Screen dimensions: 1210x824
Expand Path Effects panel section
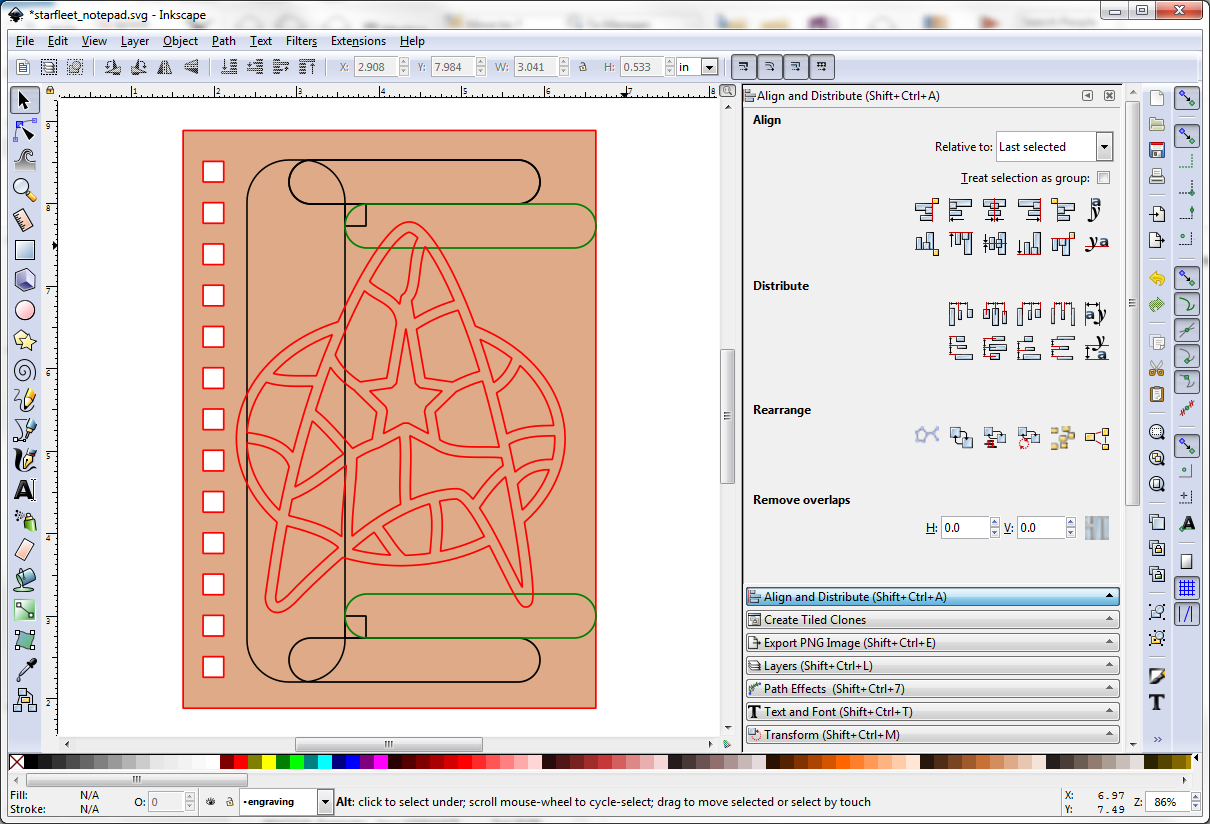click(x=932, y=689)
